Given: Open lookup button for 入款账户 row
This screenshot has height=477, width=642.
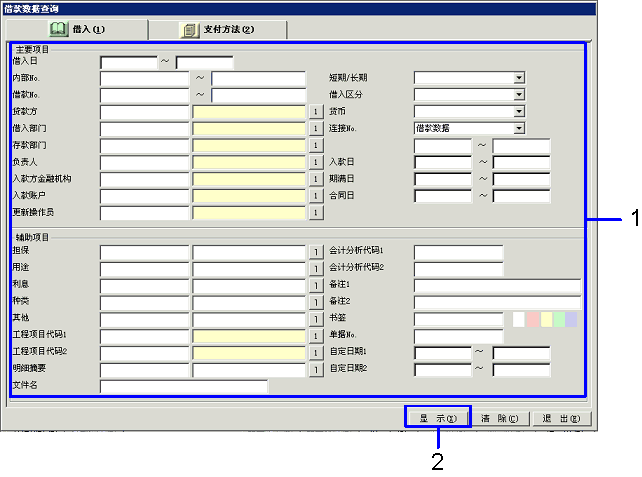Looking at the screenshot, I should pyautogui.click(x=316, y=195).
